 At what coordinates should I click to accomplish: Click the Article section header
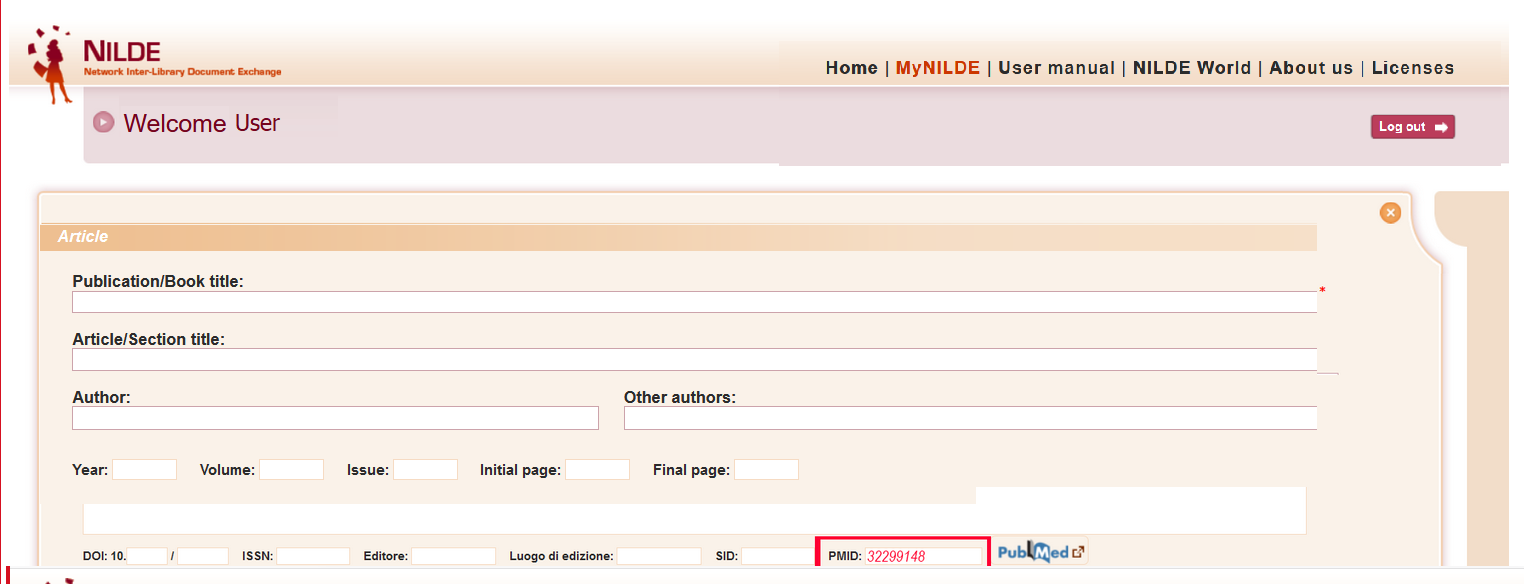pyautogui.click(x=678, y=237)
